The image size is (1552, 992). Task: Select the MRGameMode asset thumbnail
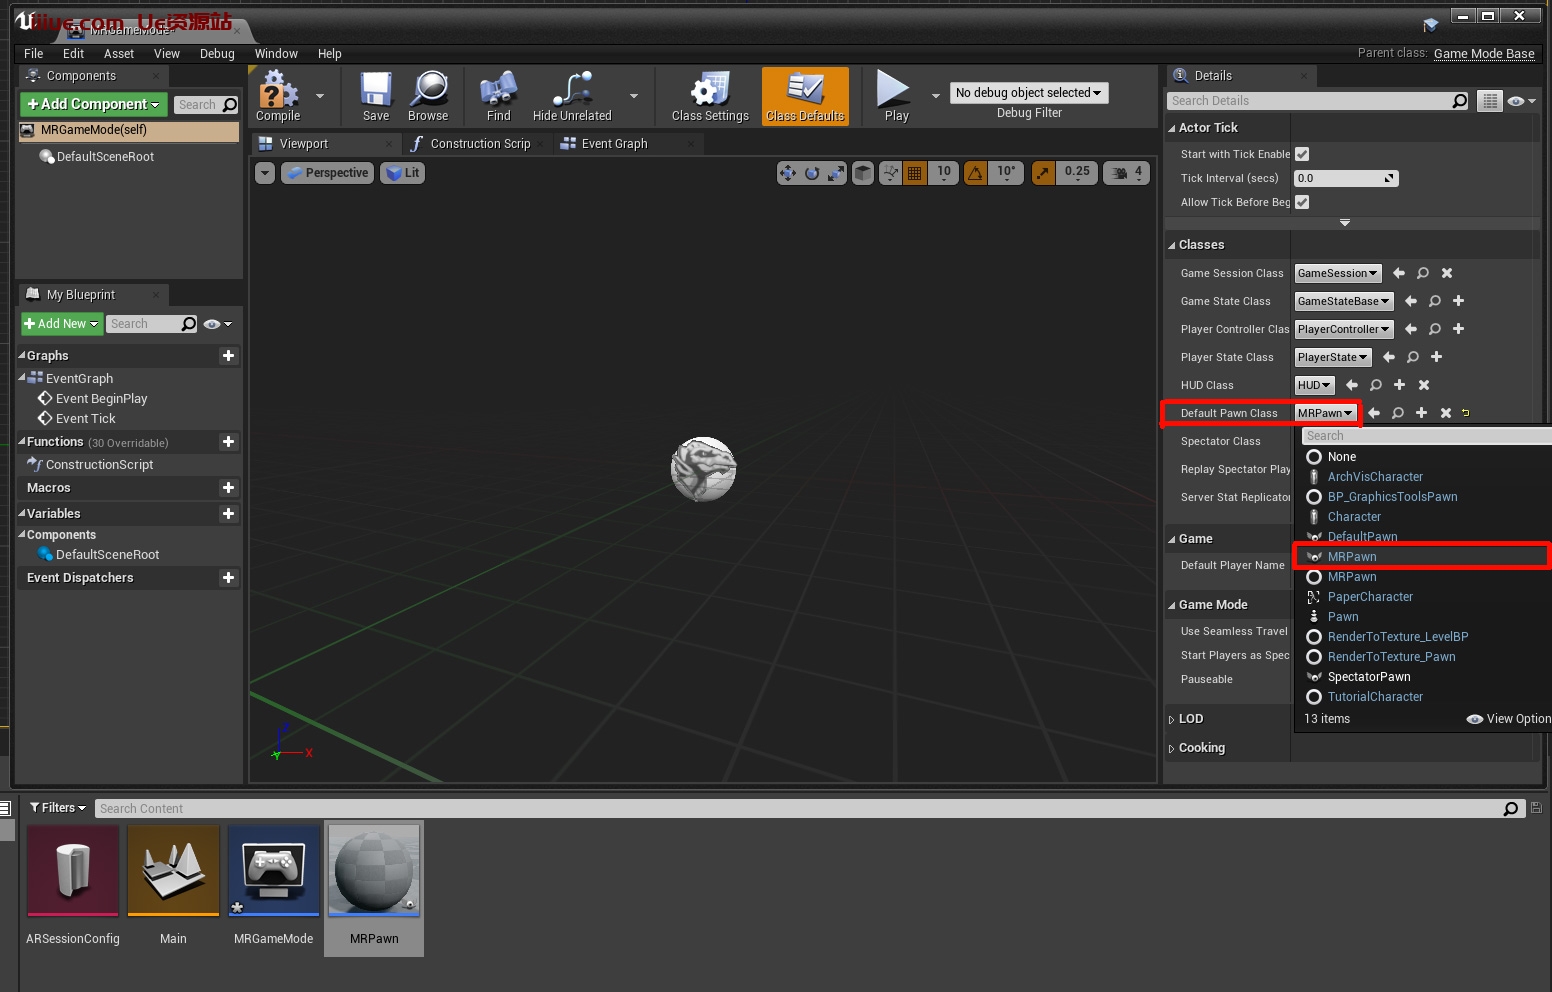tap(274, 871)
